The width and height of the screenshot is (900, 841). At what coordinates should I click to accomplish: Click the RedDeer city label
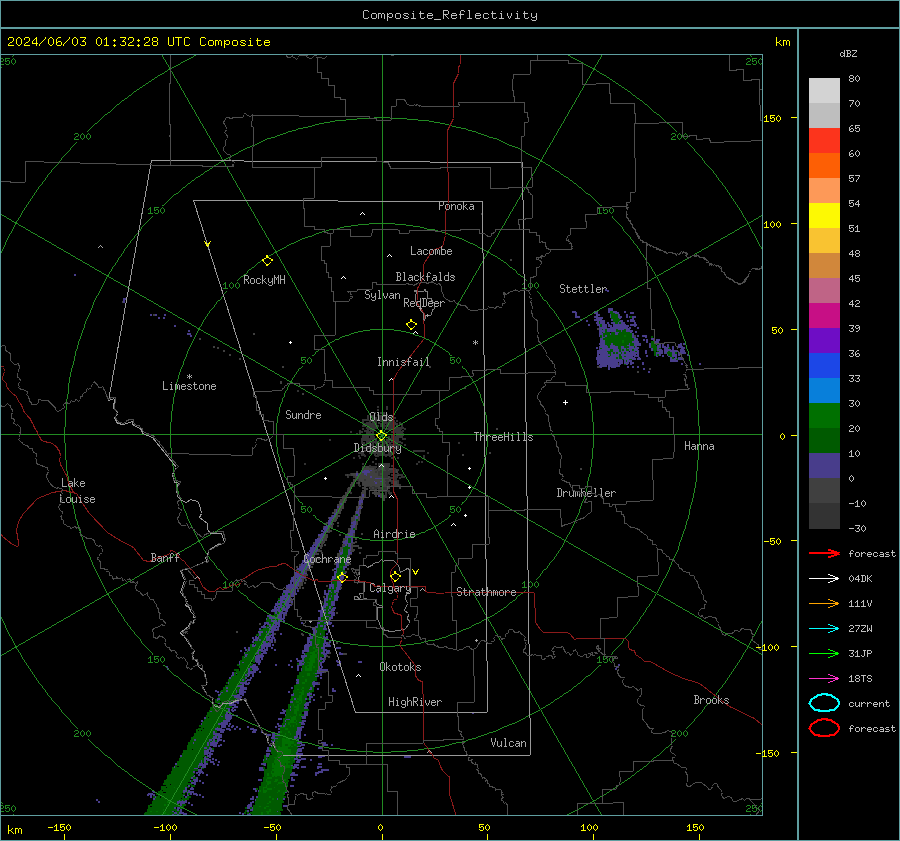click(x=424, y=303)
